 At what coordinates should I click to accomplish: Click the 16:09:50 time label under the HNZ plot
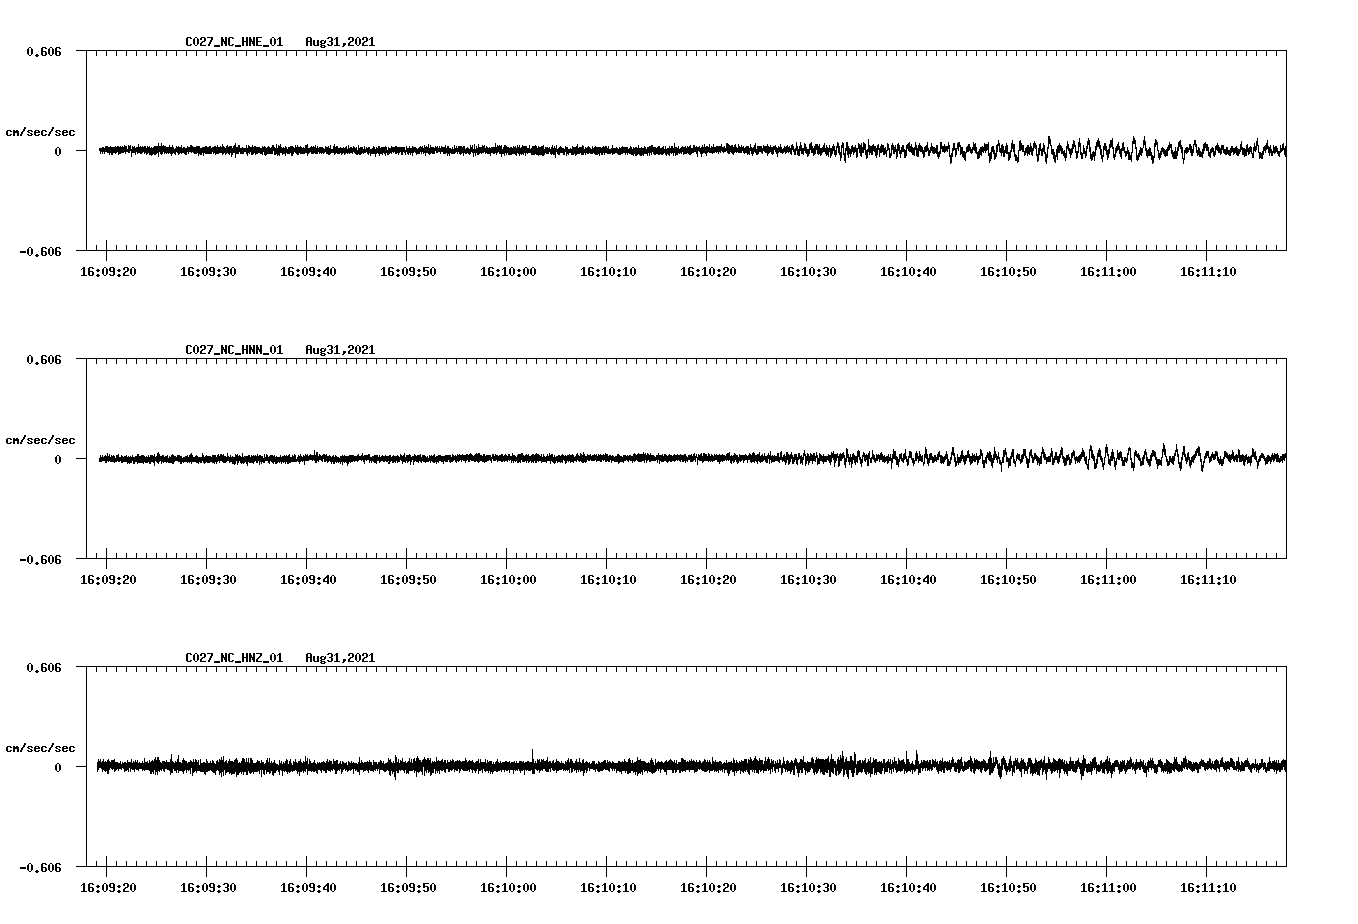pyautogui.click(x=408, y=888)
